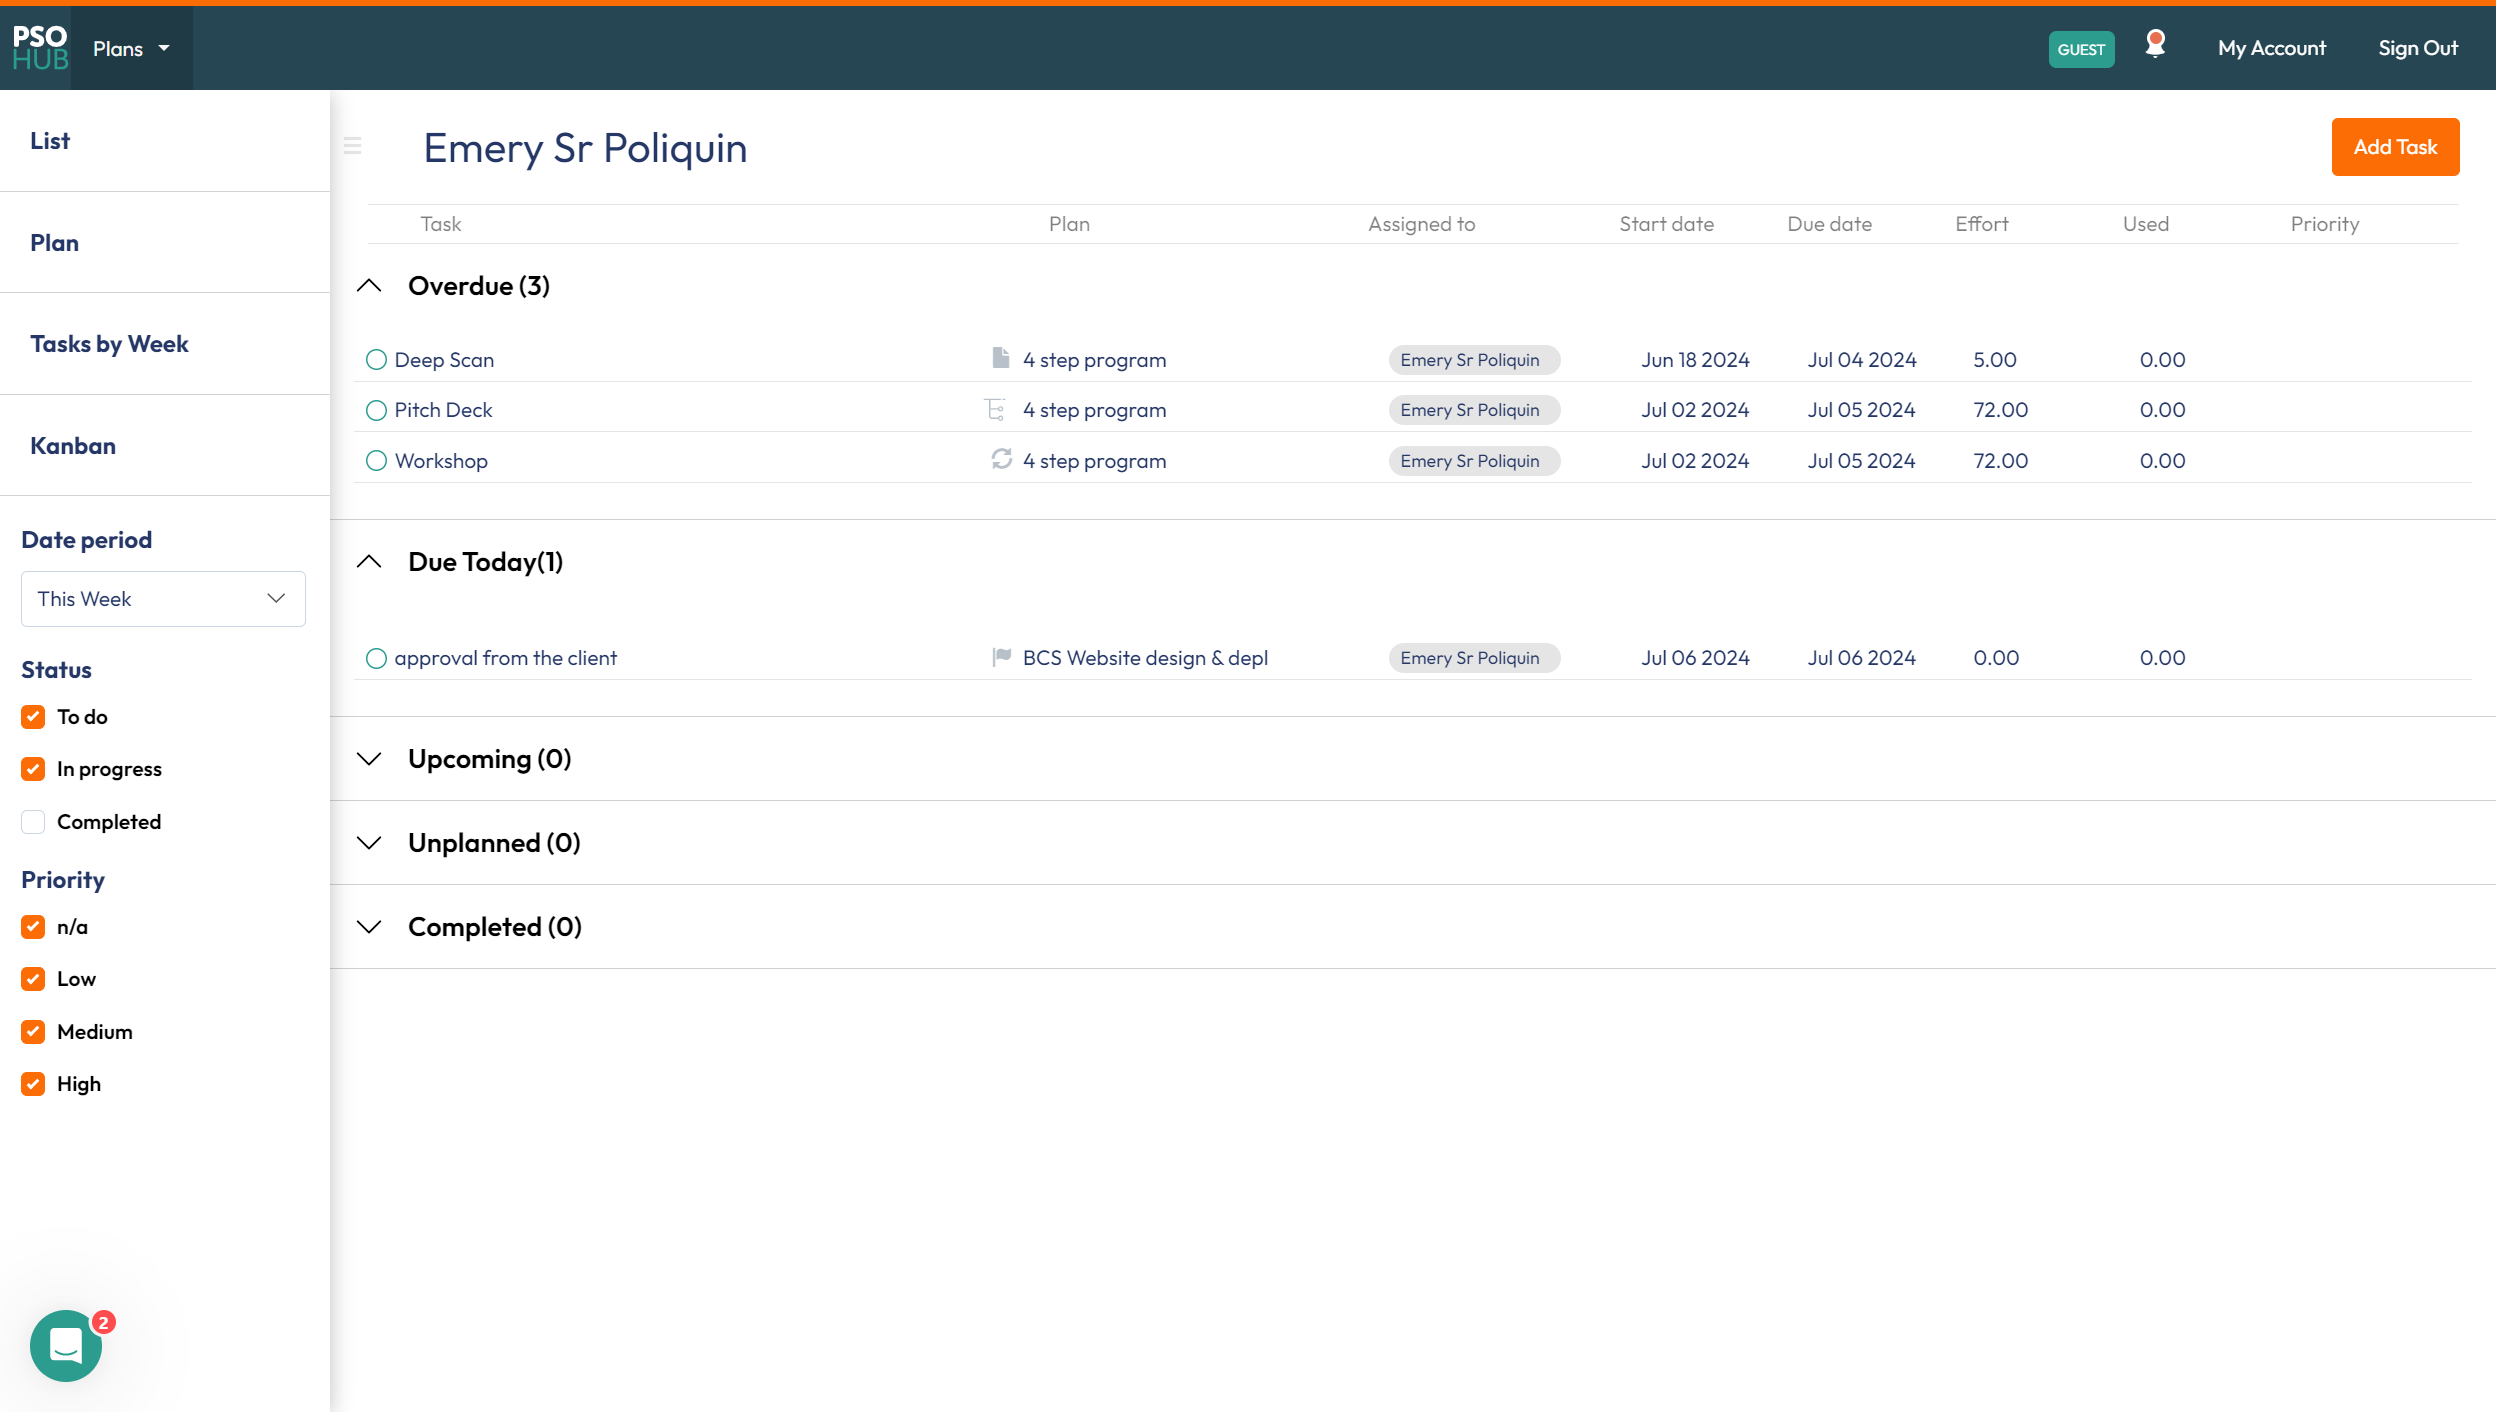
Task: Click the recurring icon on Workshop row
Action: tap(1001, 459)
